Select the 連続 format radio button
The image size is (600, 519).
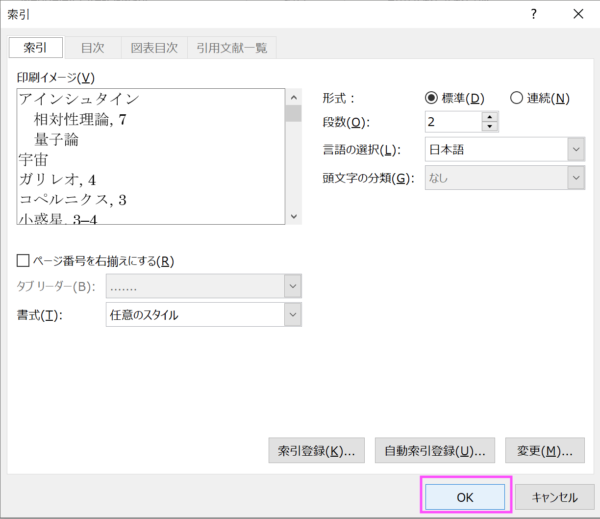coord(516,98)
